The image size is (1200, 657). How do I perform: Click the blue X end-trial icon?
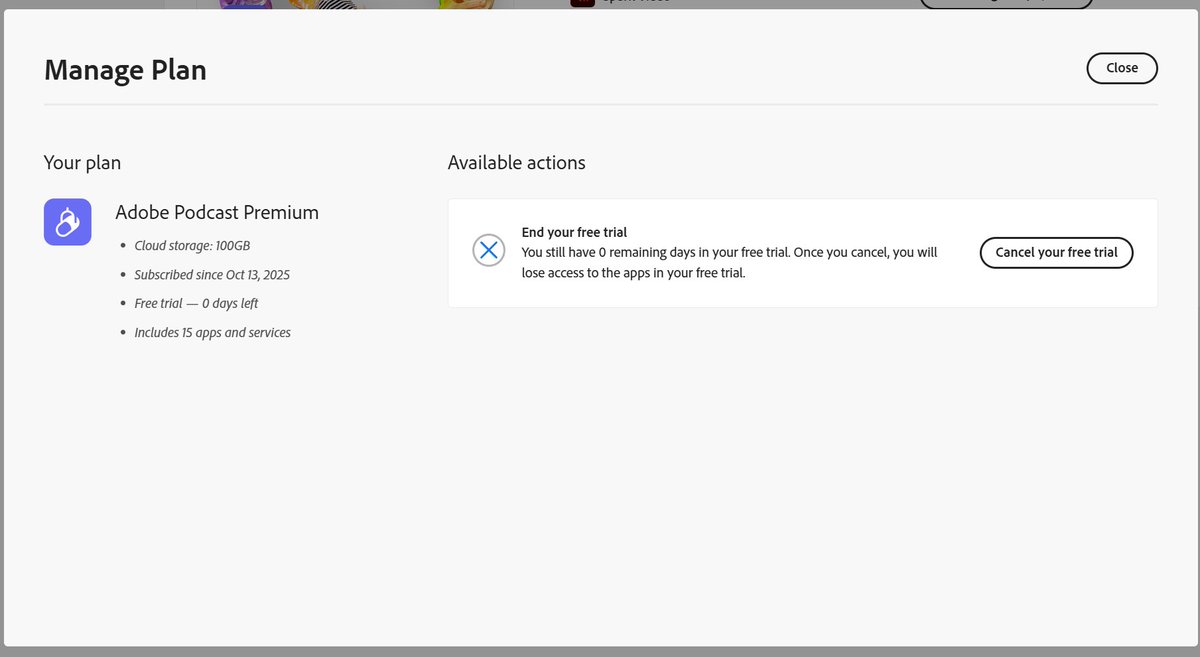tap(489, 250)
